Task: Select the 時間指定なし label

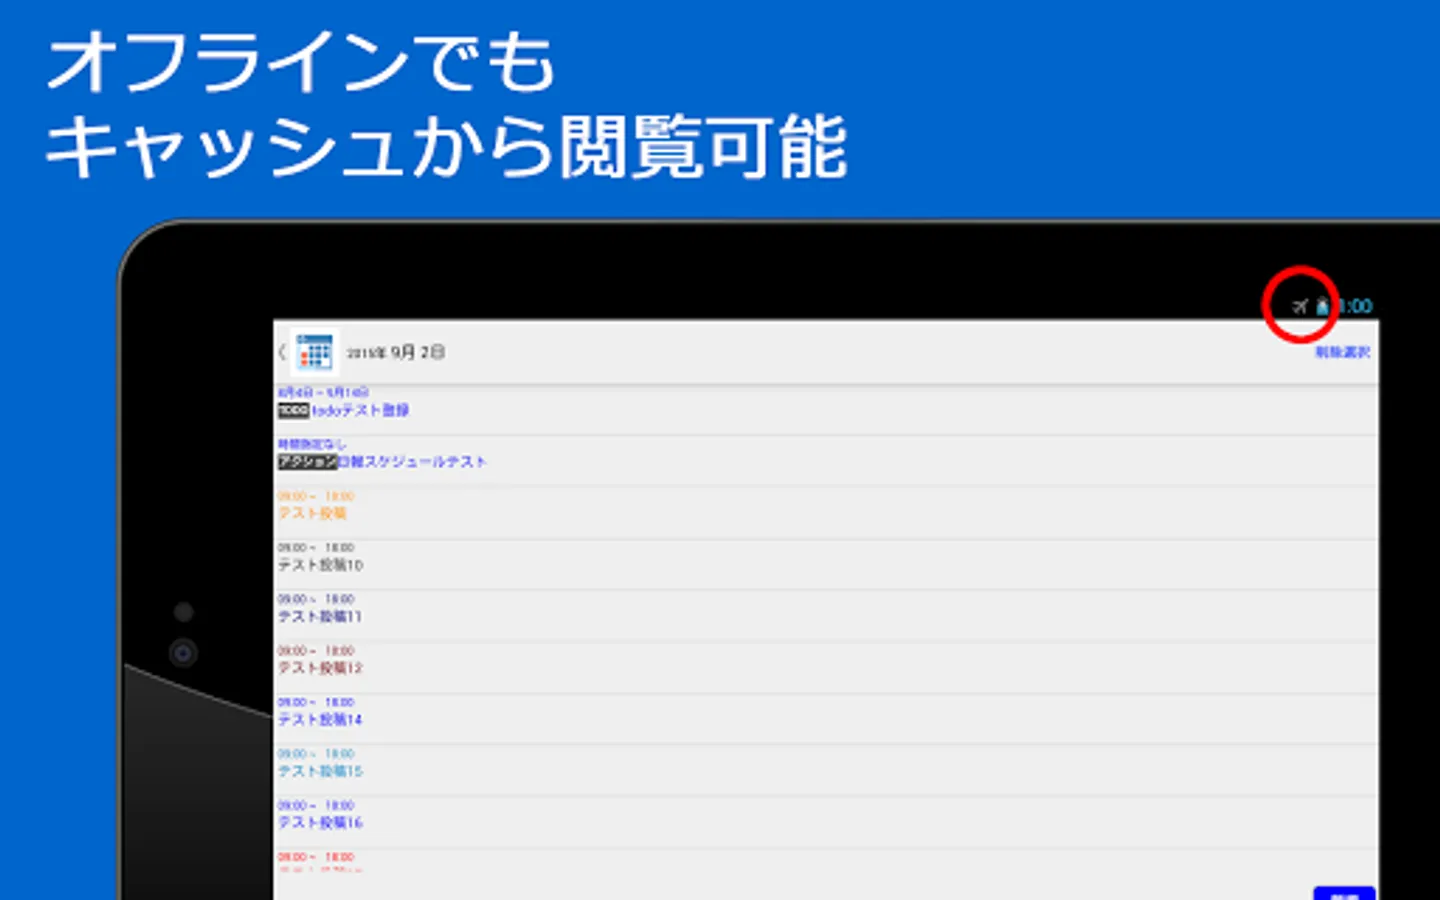Action: (312, 443)
